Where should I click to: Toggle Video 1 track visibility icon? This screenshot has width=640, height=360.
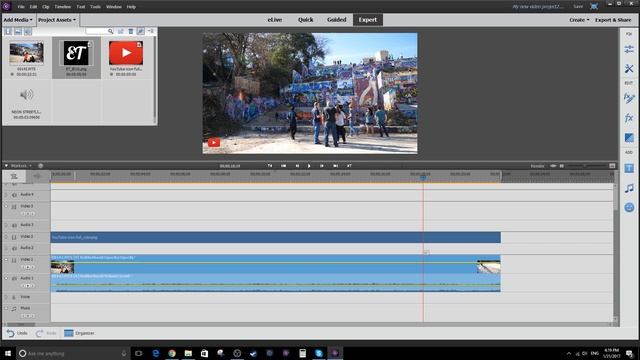pyautogui.click(x=14, y=260)
